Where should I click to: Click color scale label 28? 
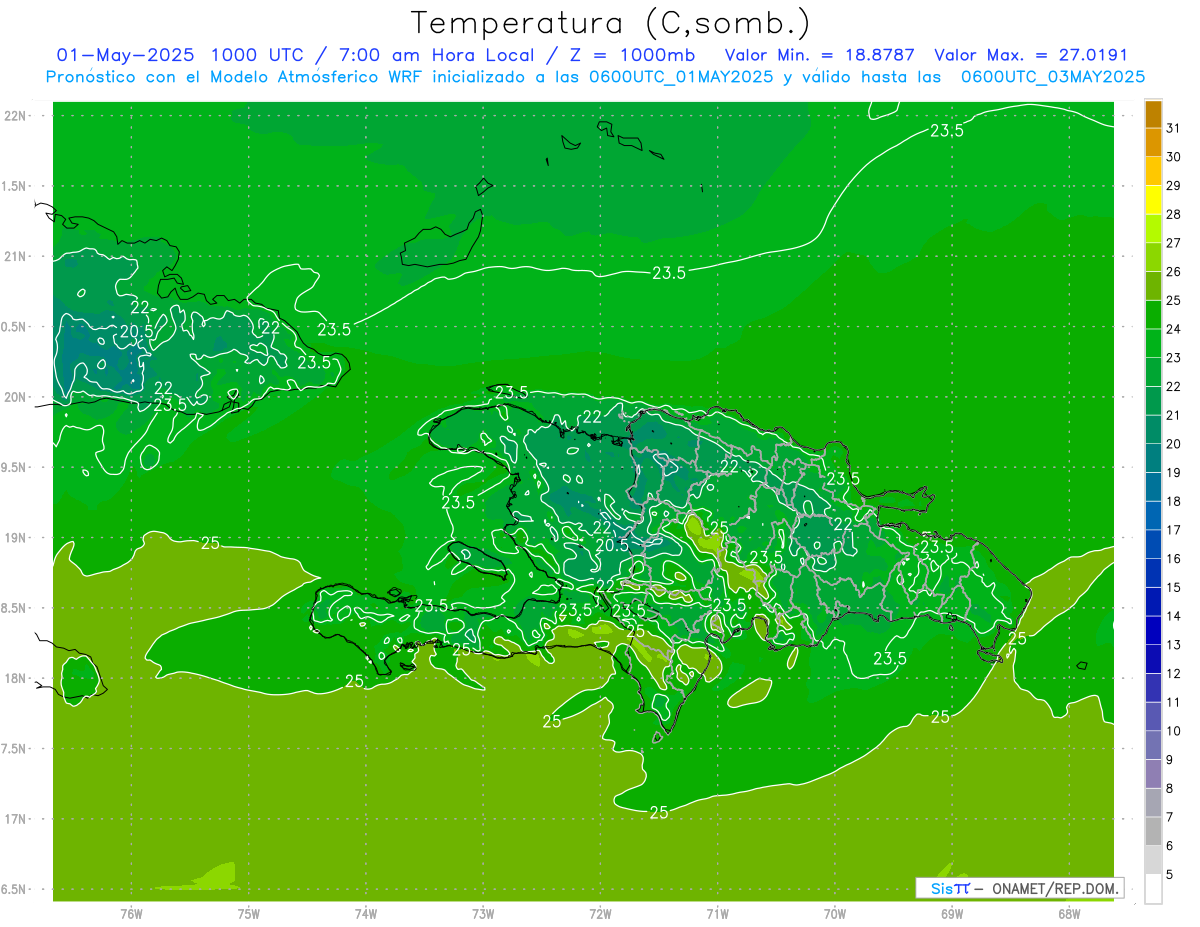(1173, 214)
